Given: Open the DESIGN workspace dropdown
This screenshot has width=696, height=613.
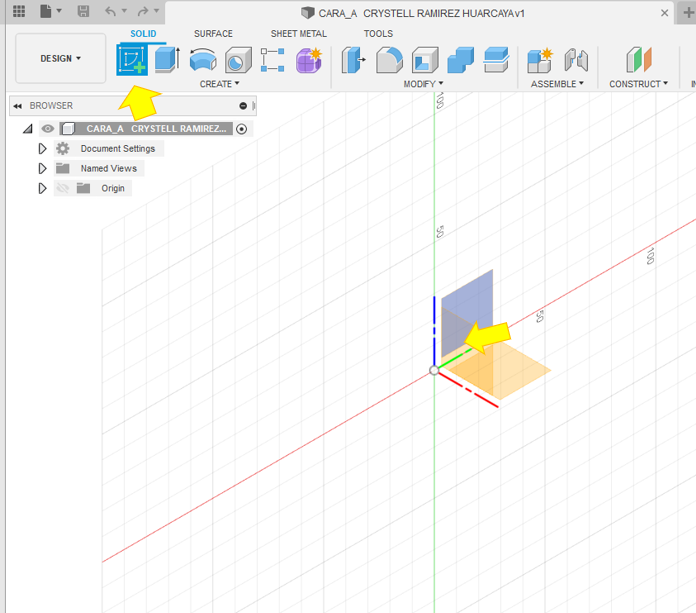Looking at the screenshot, I should [x=61, y=58].
